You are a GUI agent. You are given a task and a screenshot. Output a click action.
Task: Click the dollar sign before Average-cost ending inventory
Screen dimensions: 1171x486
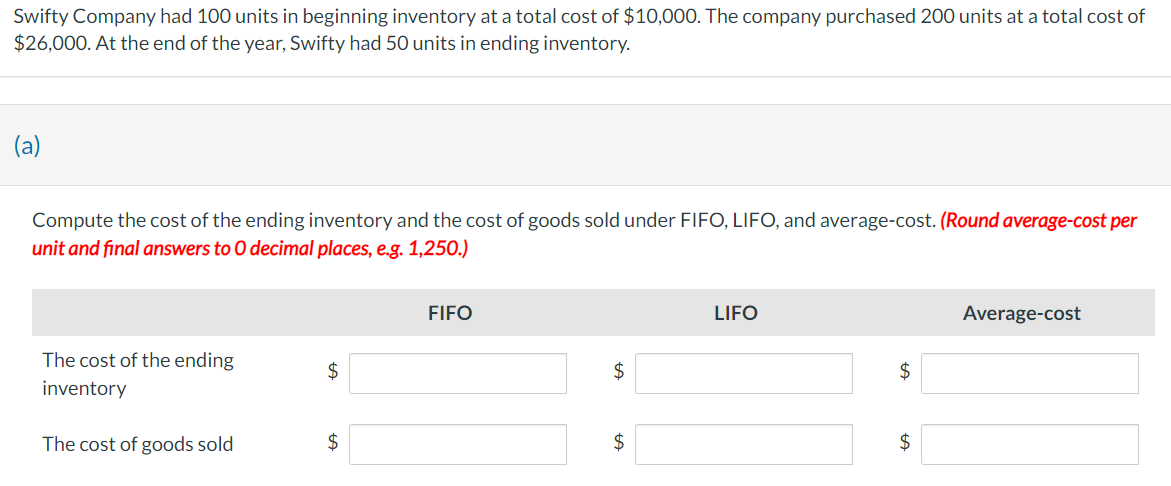tap(905, 370)
